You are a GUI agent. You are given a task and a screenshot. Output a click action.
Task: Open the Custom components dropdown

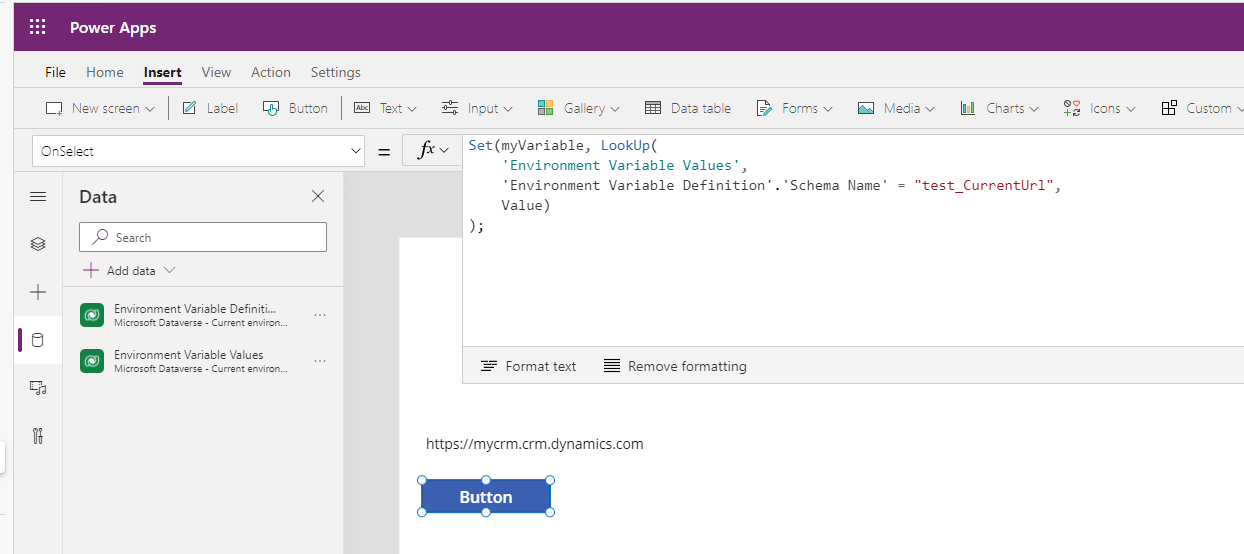point(1202,108)
